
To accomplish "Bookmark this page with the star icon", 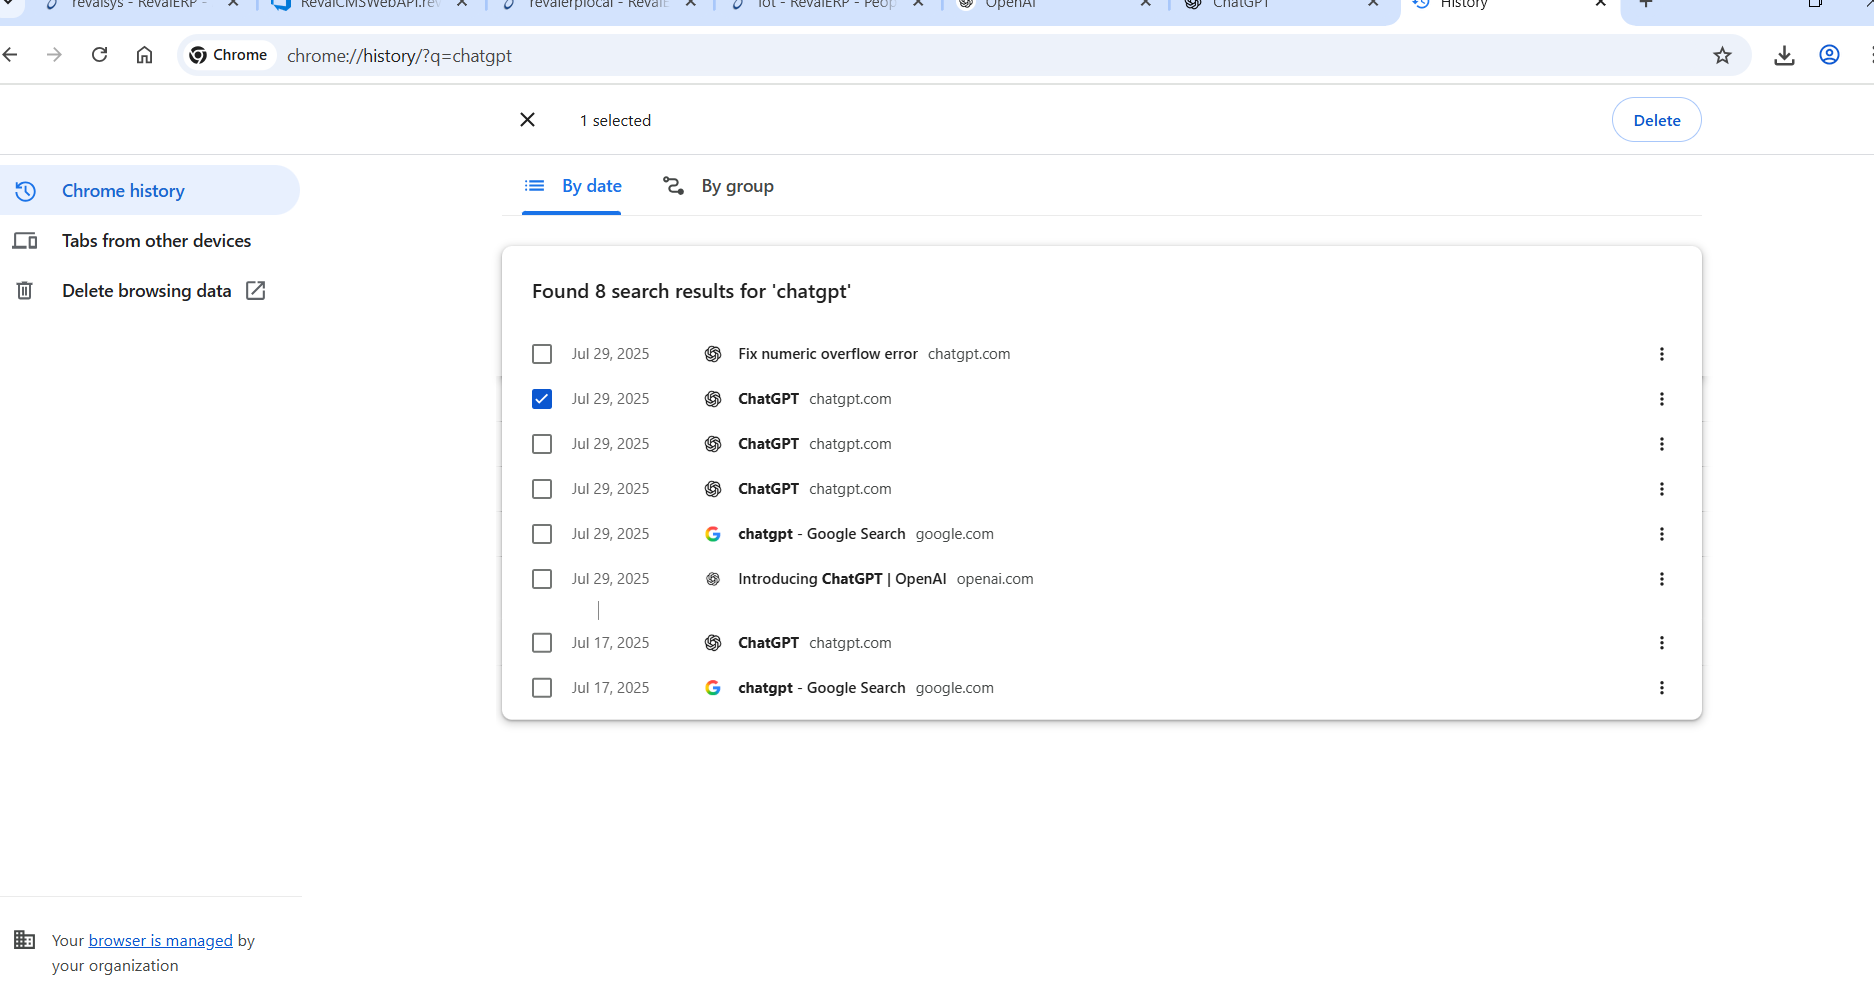I will [x=1722, y=56].
